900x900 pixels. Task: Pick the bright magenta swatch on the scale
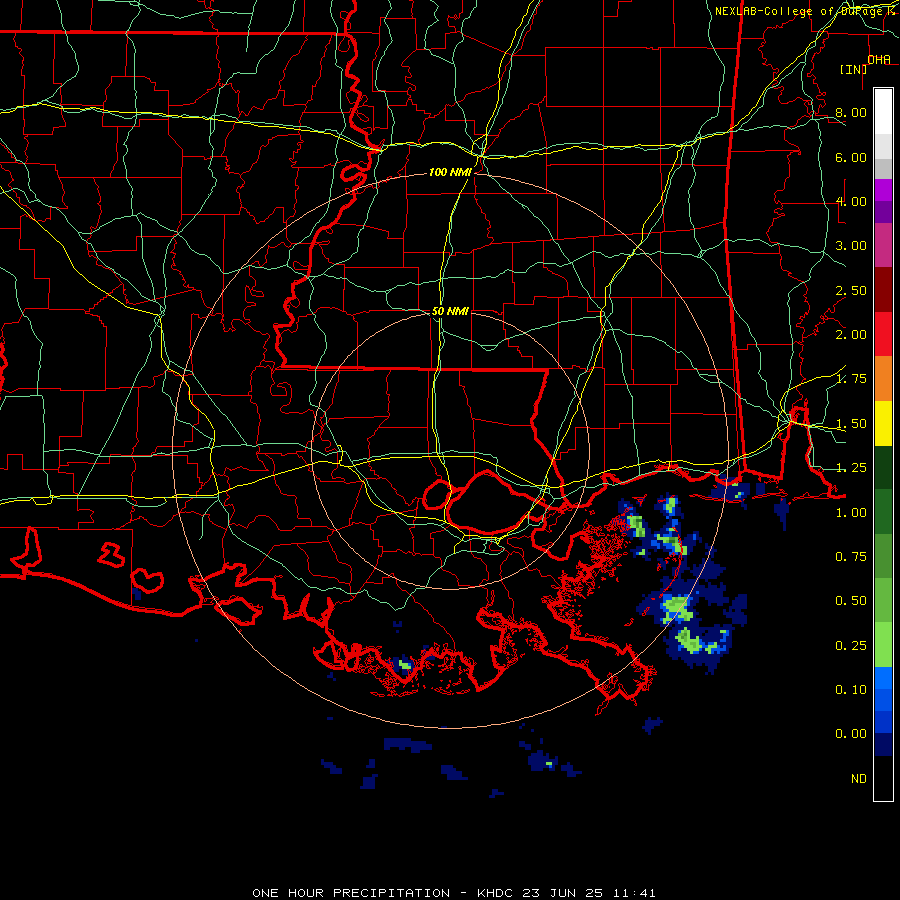[x=883, y=190]
